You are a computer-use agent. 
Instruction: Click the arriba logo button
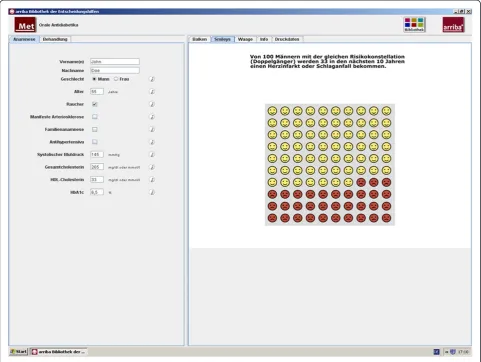tap(453, 25)
